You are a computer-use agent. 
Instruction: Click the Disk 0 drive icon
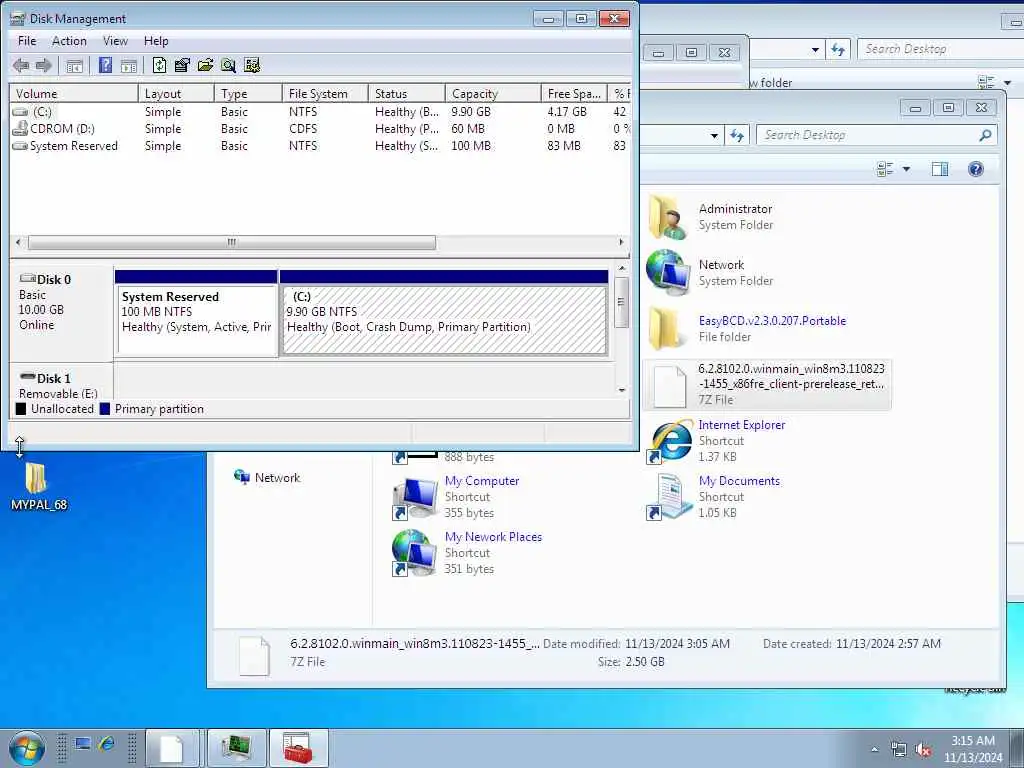(27, 278)
